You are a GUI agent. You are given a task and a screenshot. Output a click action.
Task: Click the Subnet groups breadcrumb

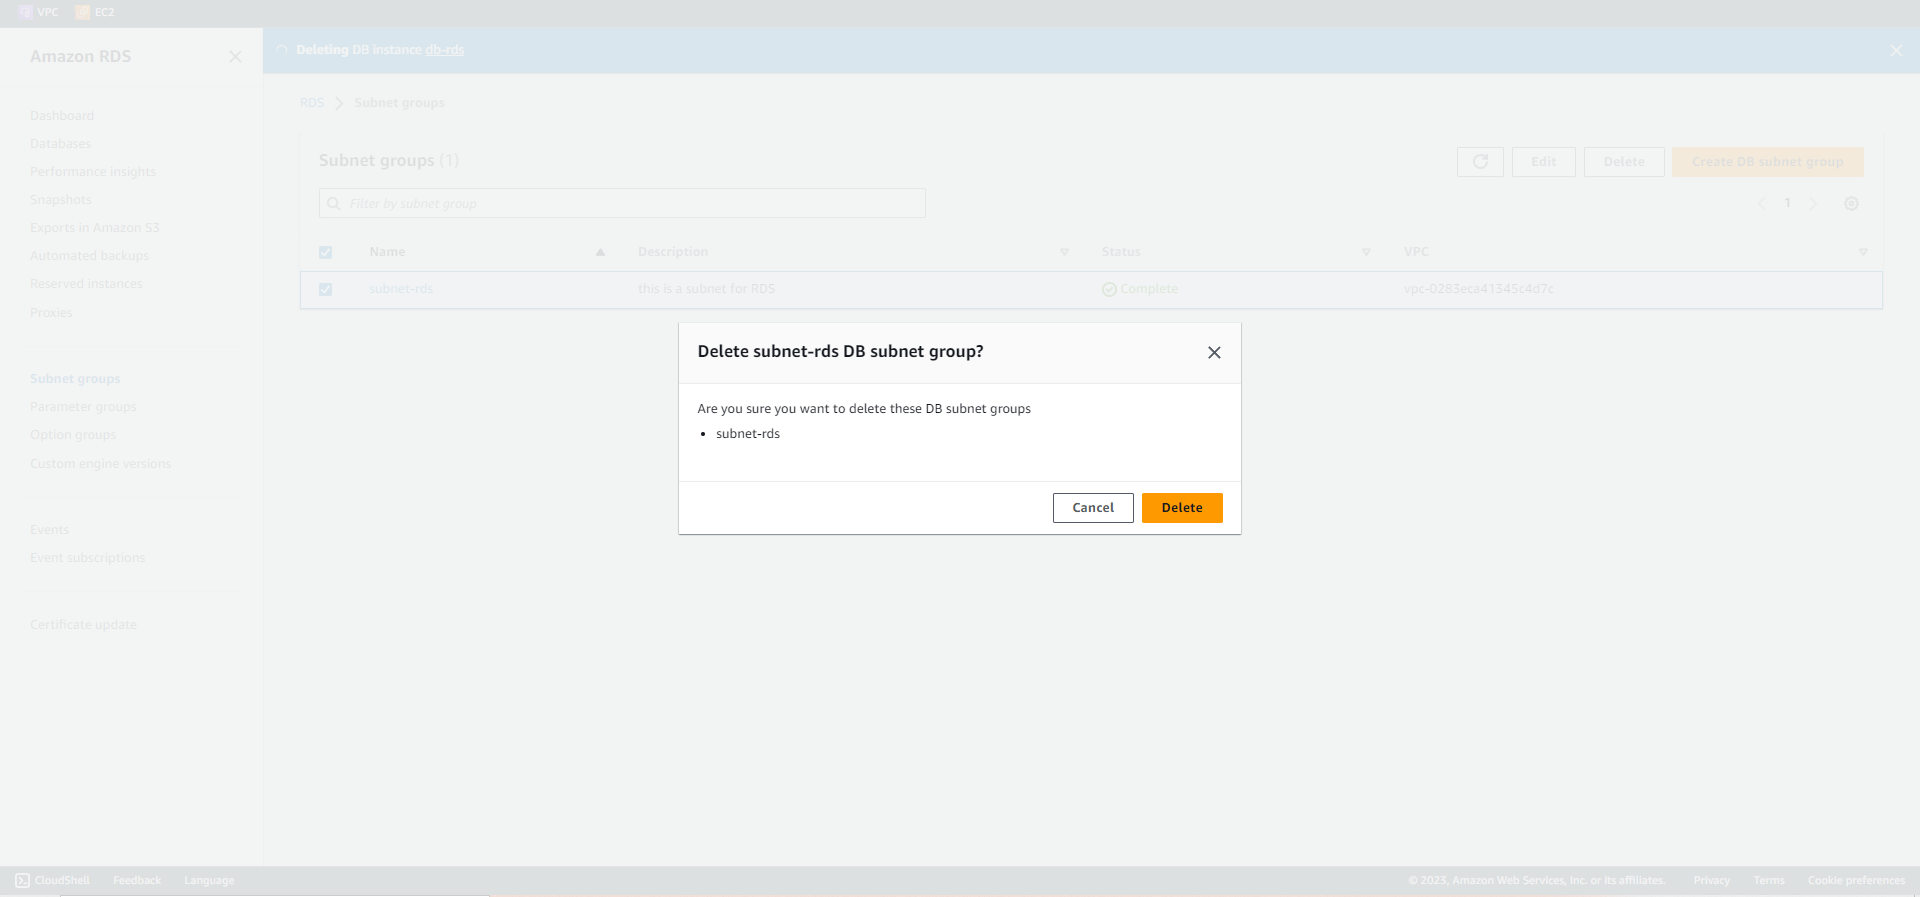(x=399, y=103)
